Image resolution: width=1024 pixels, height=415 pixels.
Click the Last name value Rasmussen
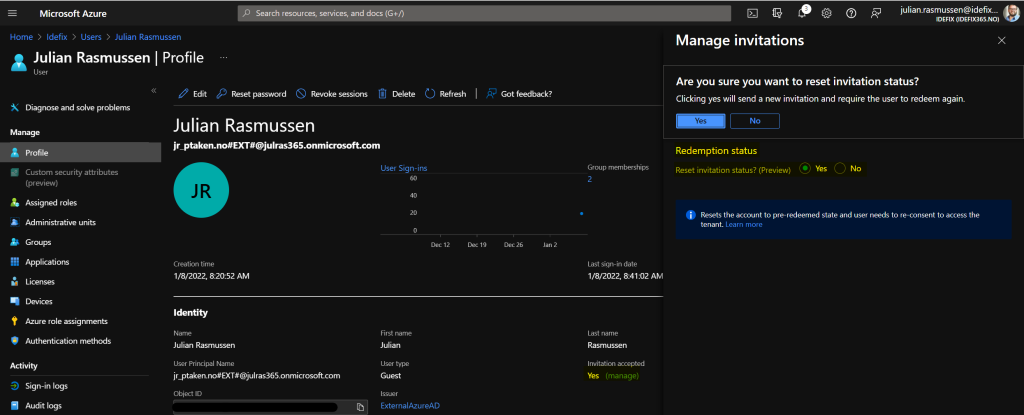click(x=607, y=345)
